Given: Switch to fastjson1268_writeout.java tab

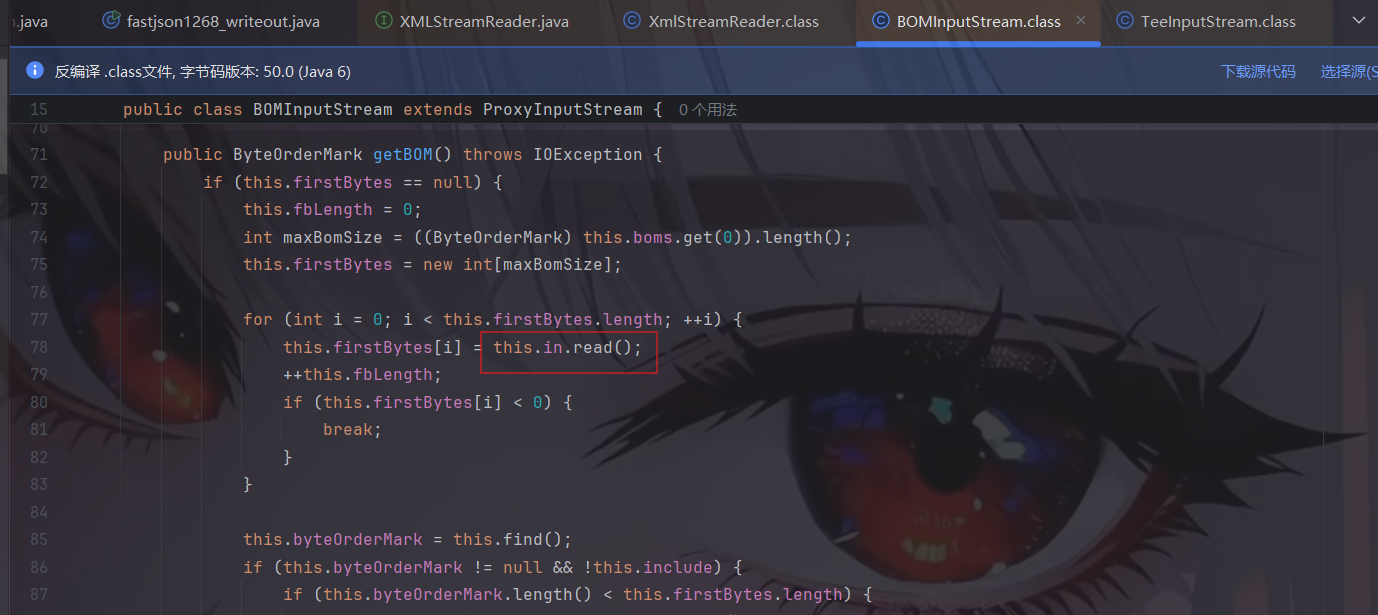Looking at the screenshot, I should tap(223, 21).
